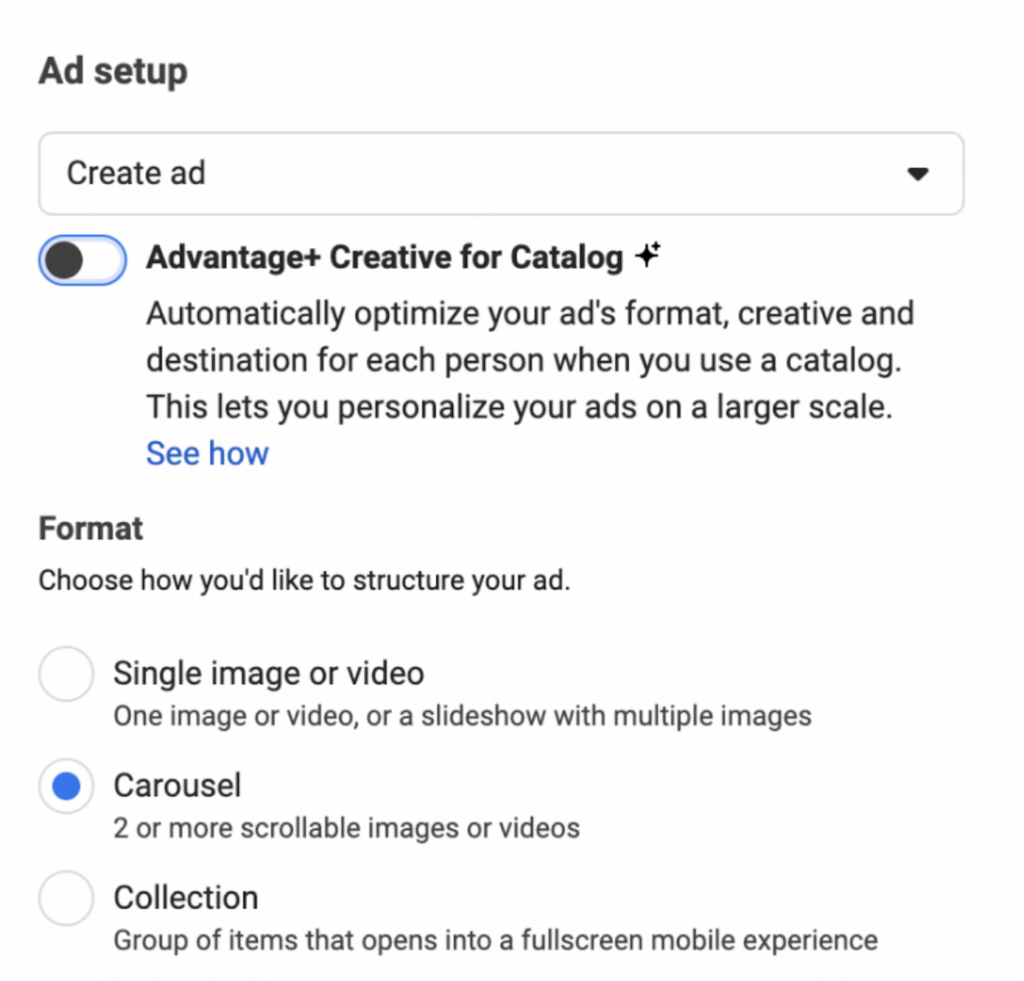This screenshot has height=981, width=1024.
Task: Click the sparkle icon next to Catalog
Action: click(648, 255)
